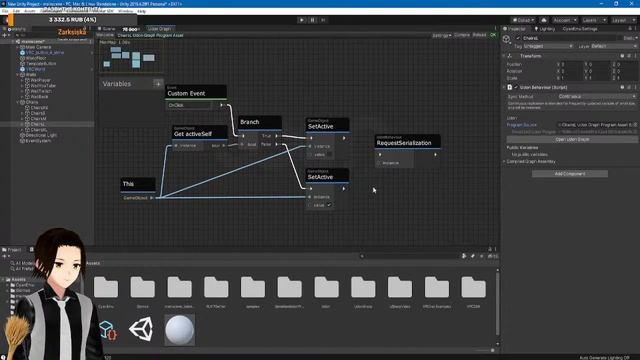Open the Transform component help icon
640x360 pixels.
622,56
